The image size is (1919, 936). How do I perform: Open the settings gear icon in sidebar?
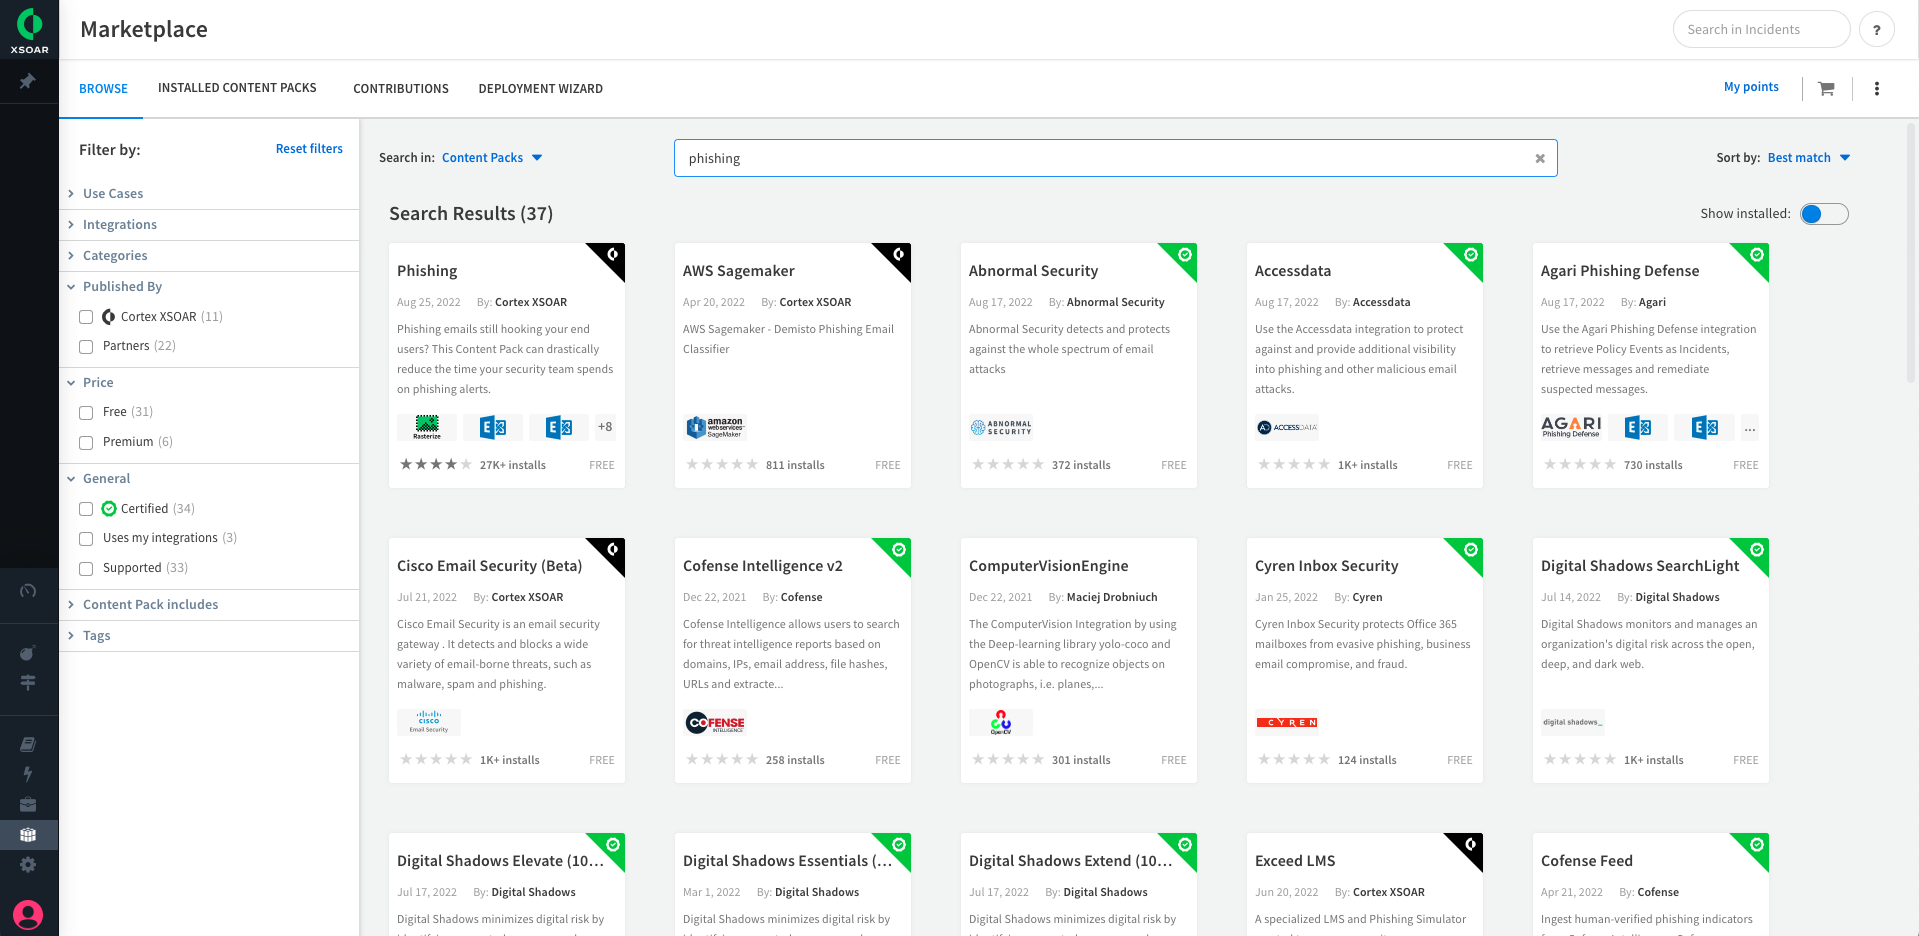(28, 864)
